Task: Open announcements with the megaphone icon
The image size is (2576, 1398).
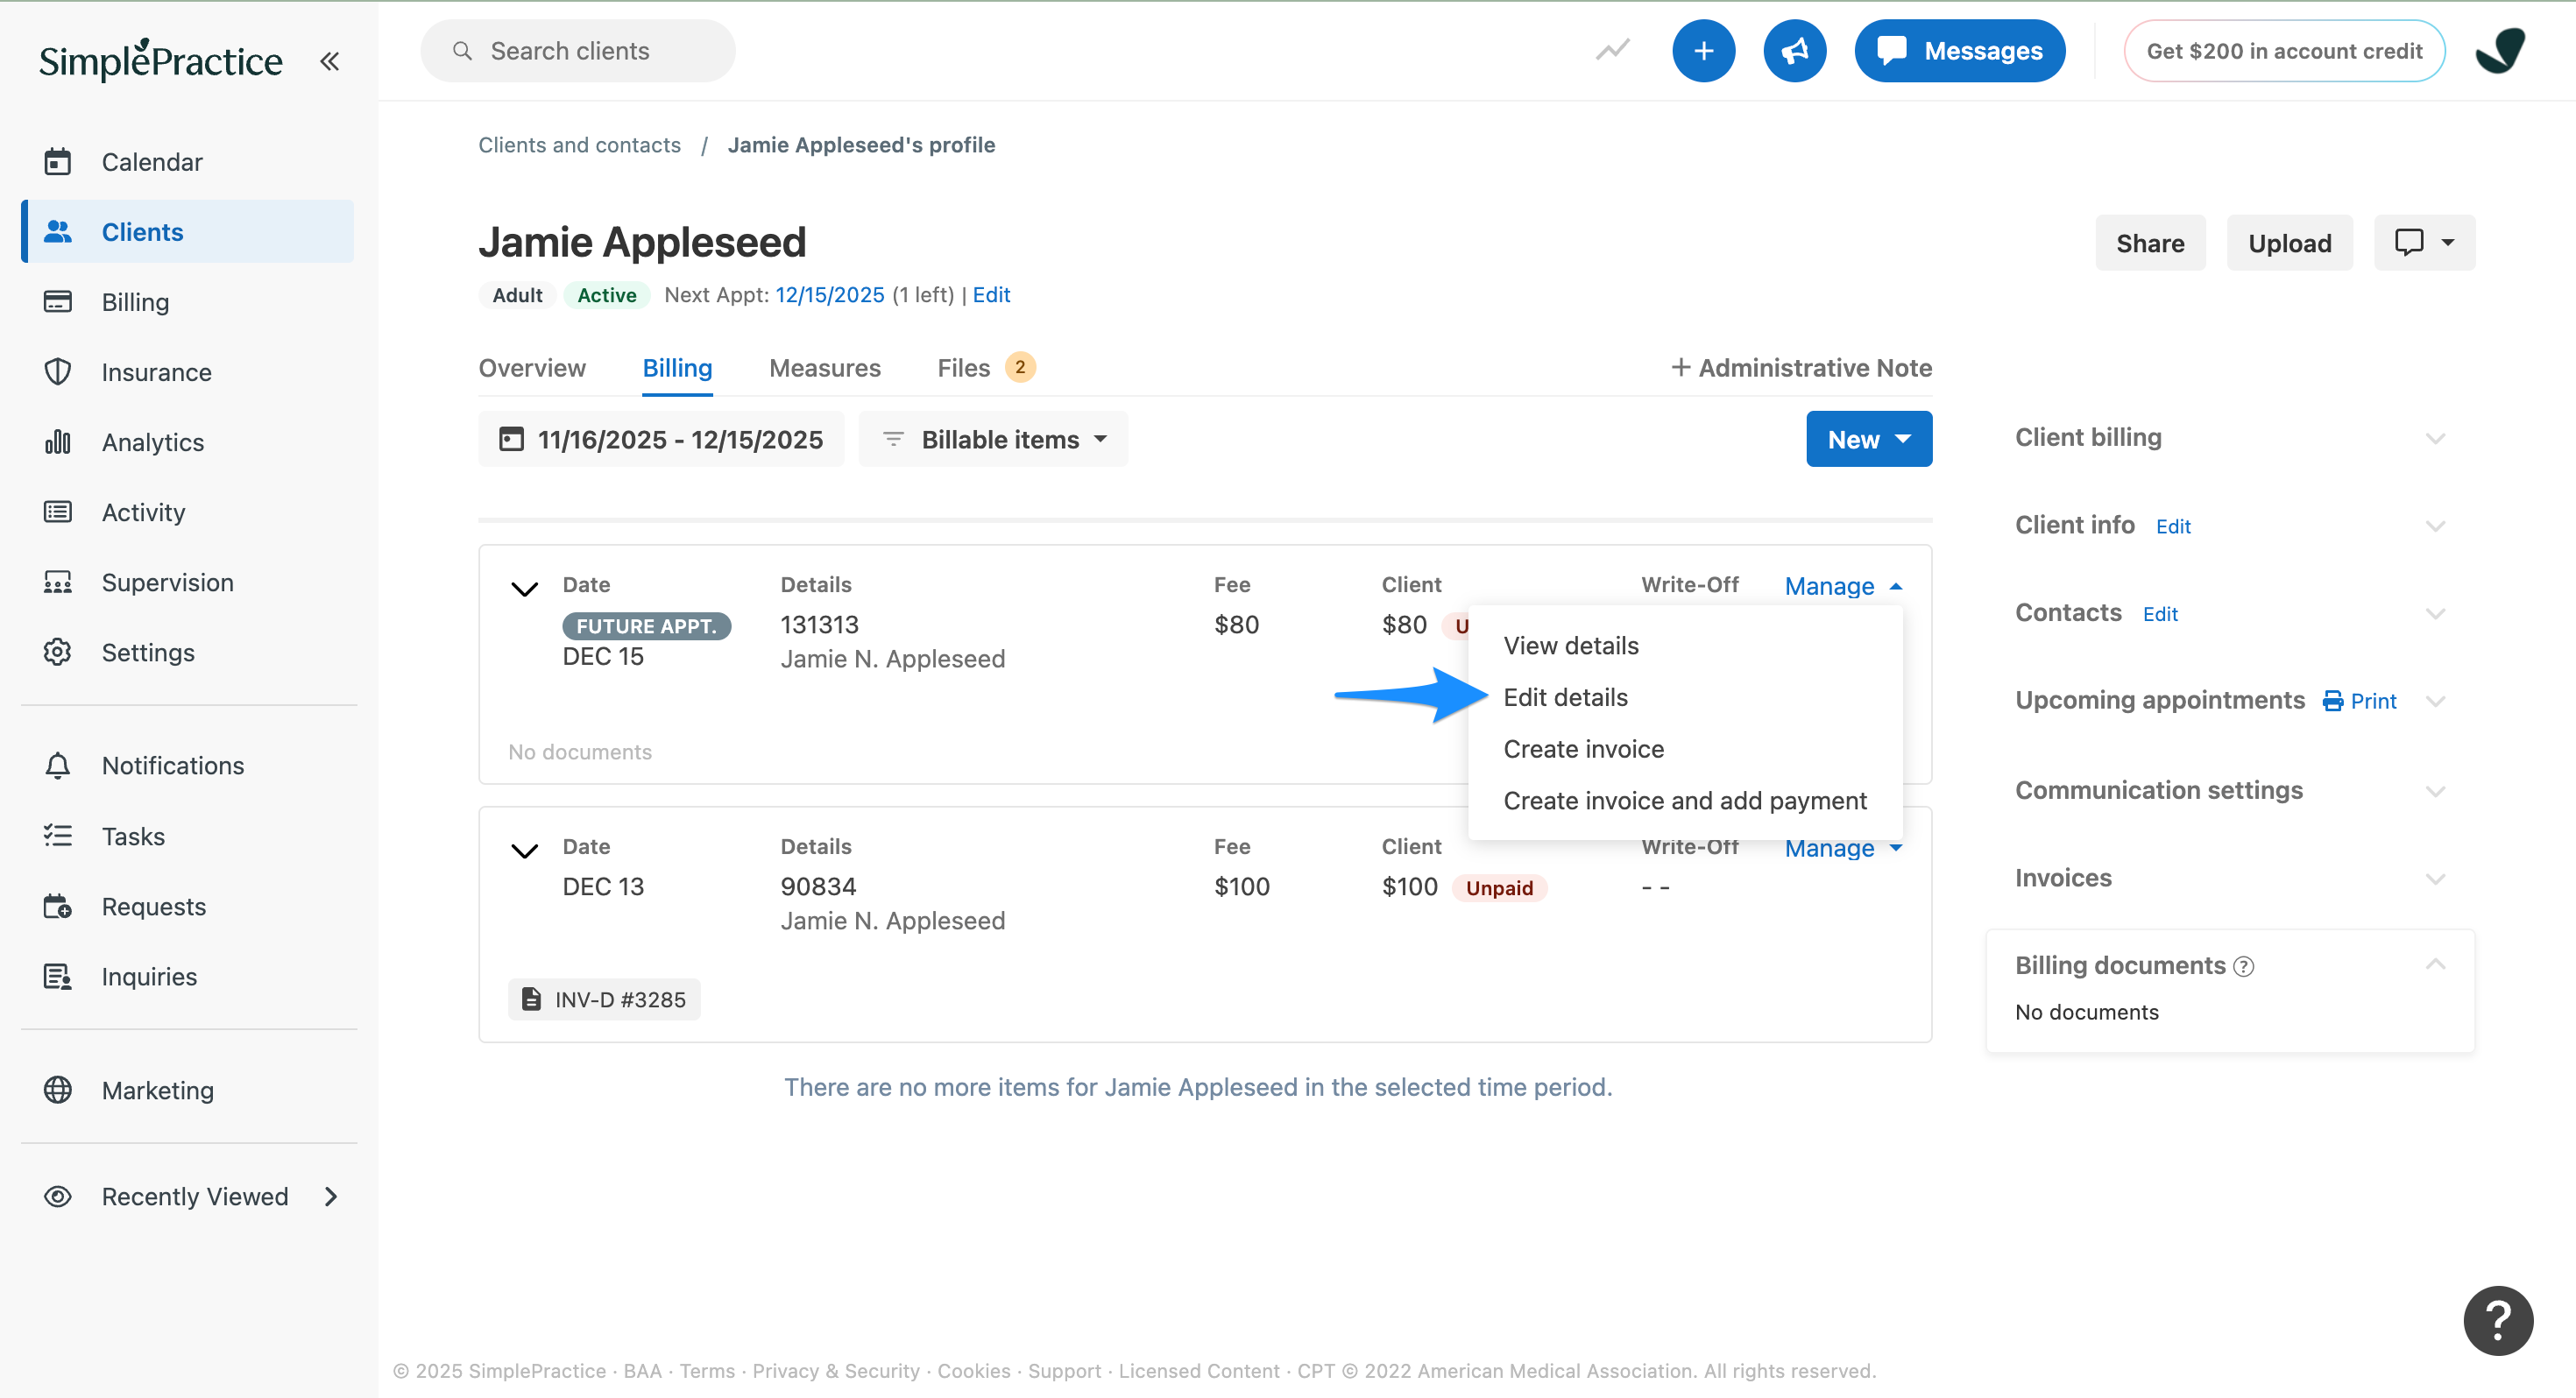Action: tap(1794, 50)
